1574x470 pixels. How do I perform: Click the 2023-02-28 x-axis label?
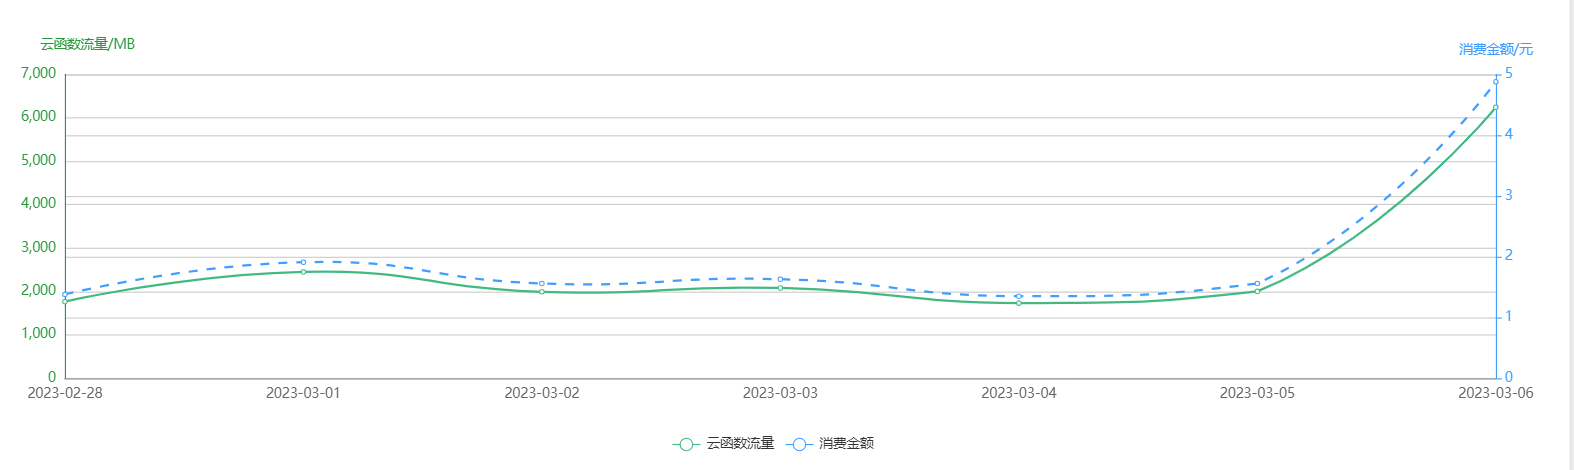[65, 393]
